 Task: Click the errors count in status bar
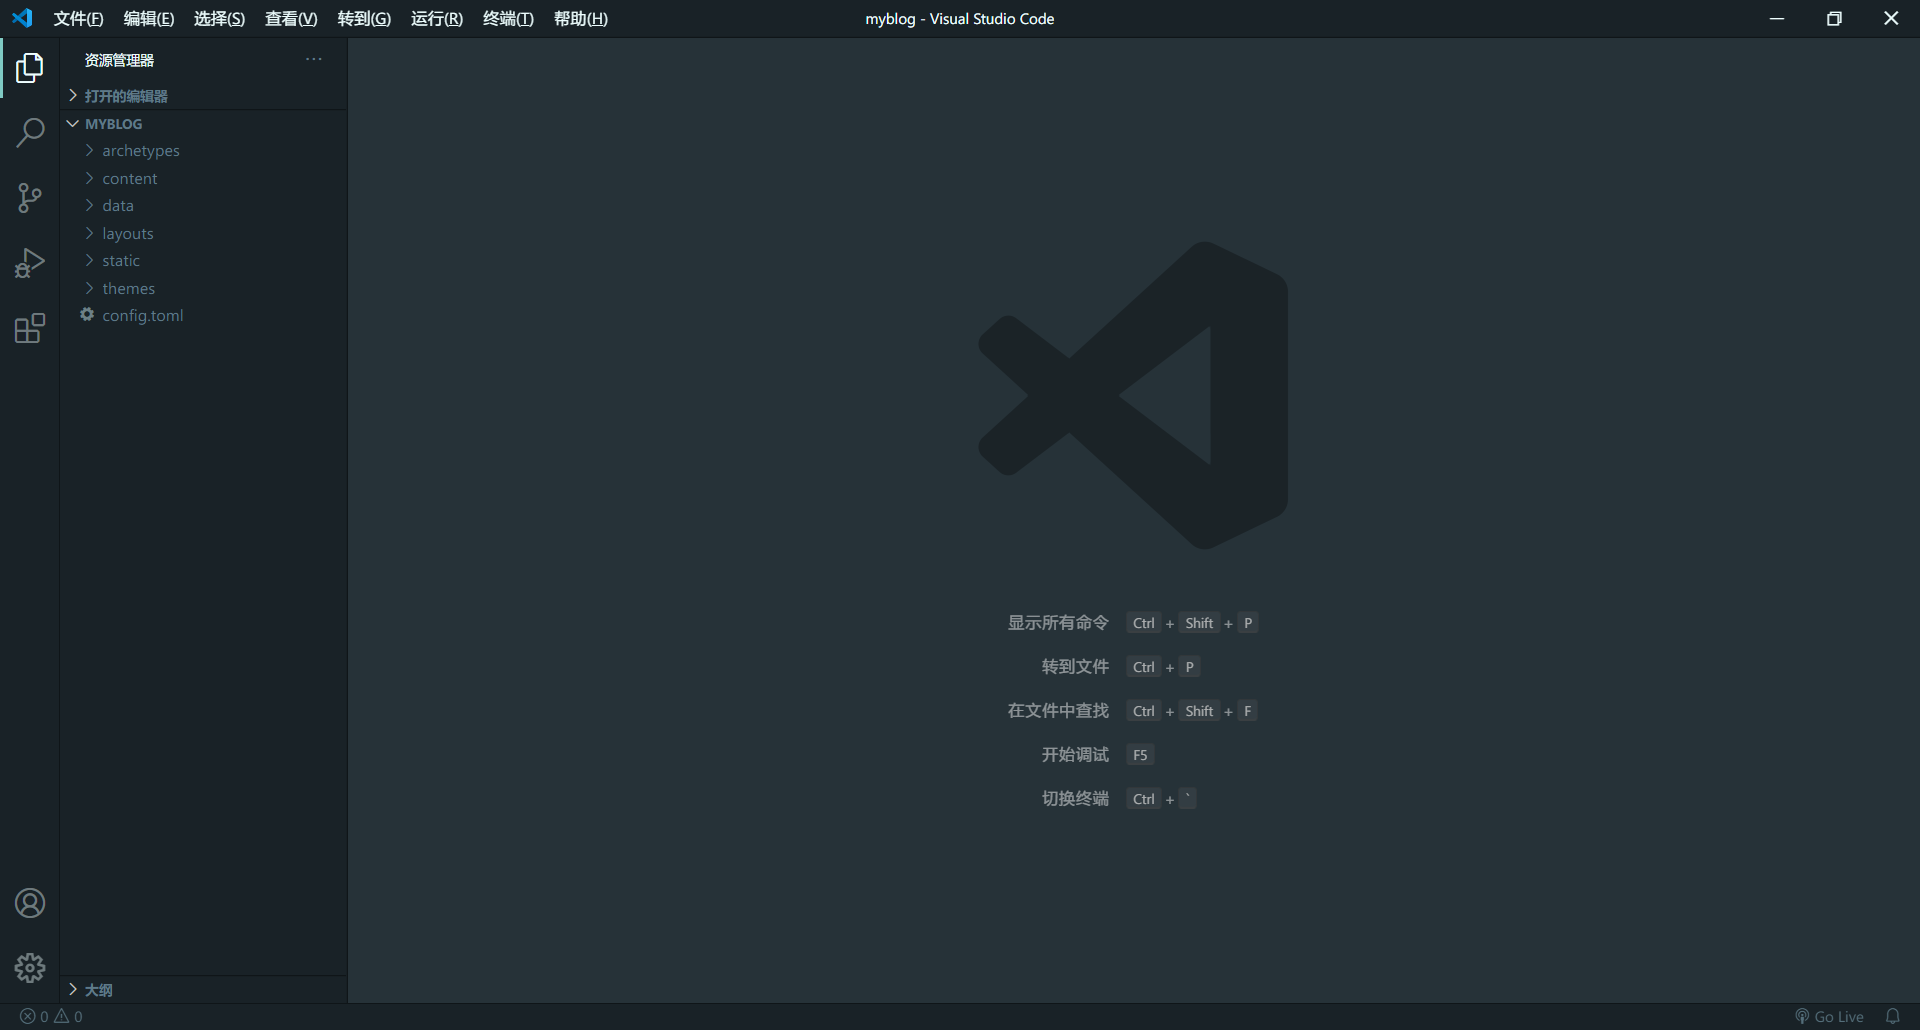35,1016
